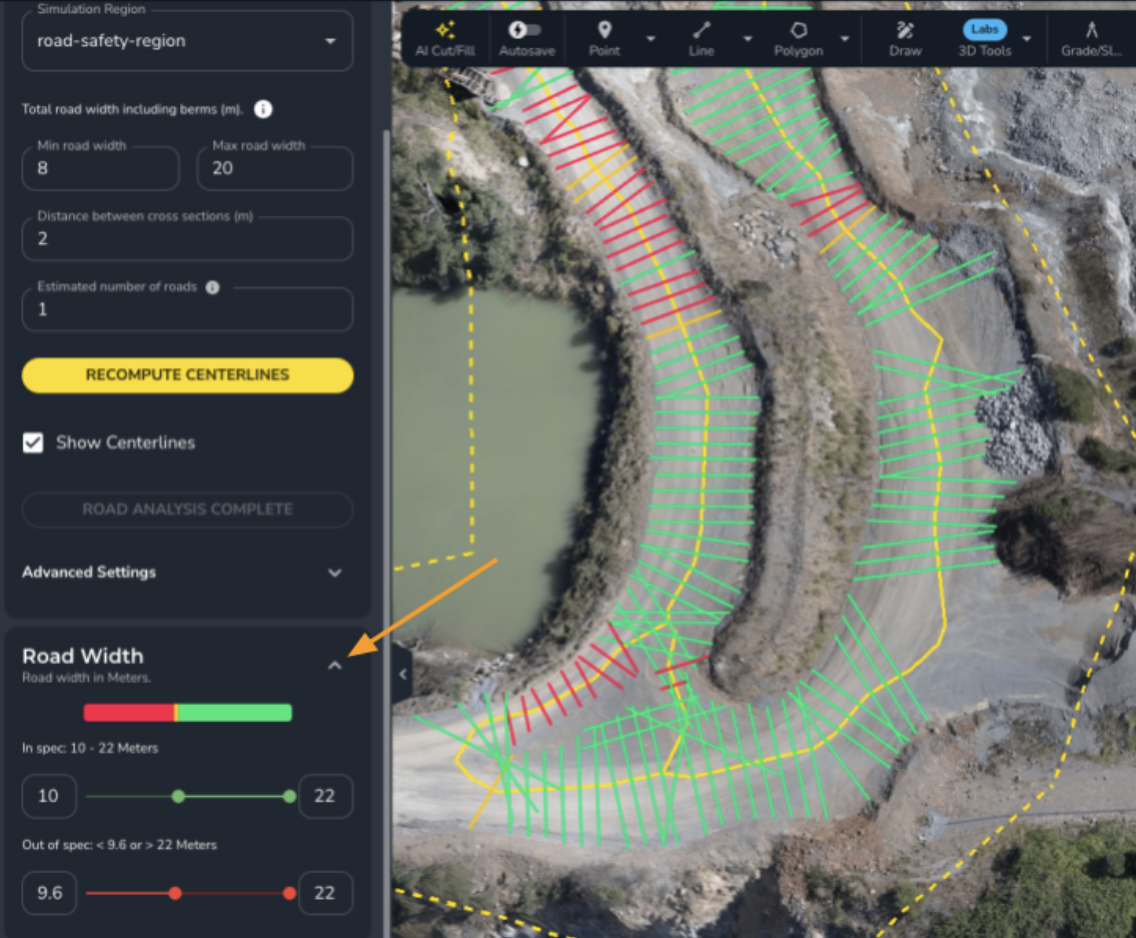Select the AI Cut/Fill tool icon

point(445,37)
